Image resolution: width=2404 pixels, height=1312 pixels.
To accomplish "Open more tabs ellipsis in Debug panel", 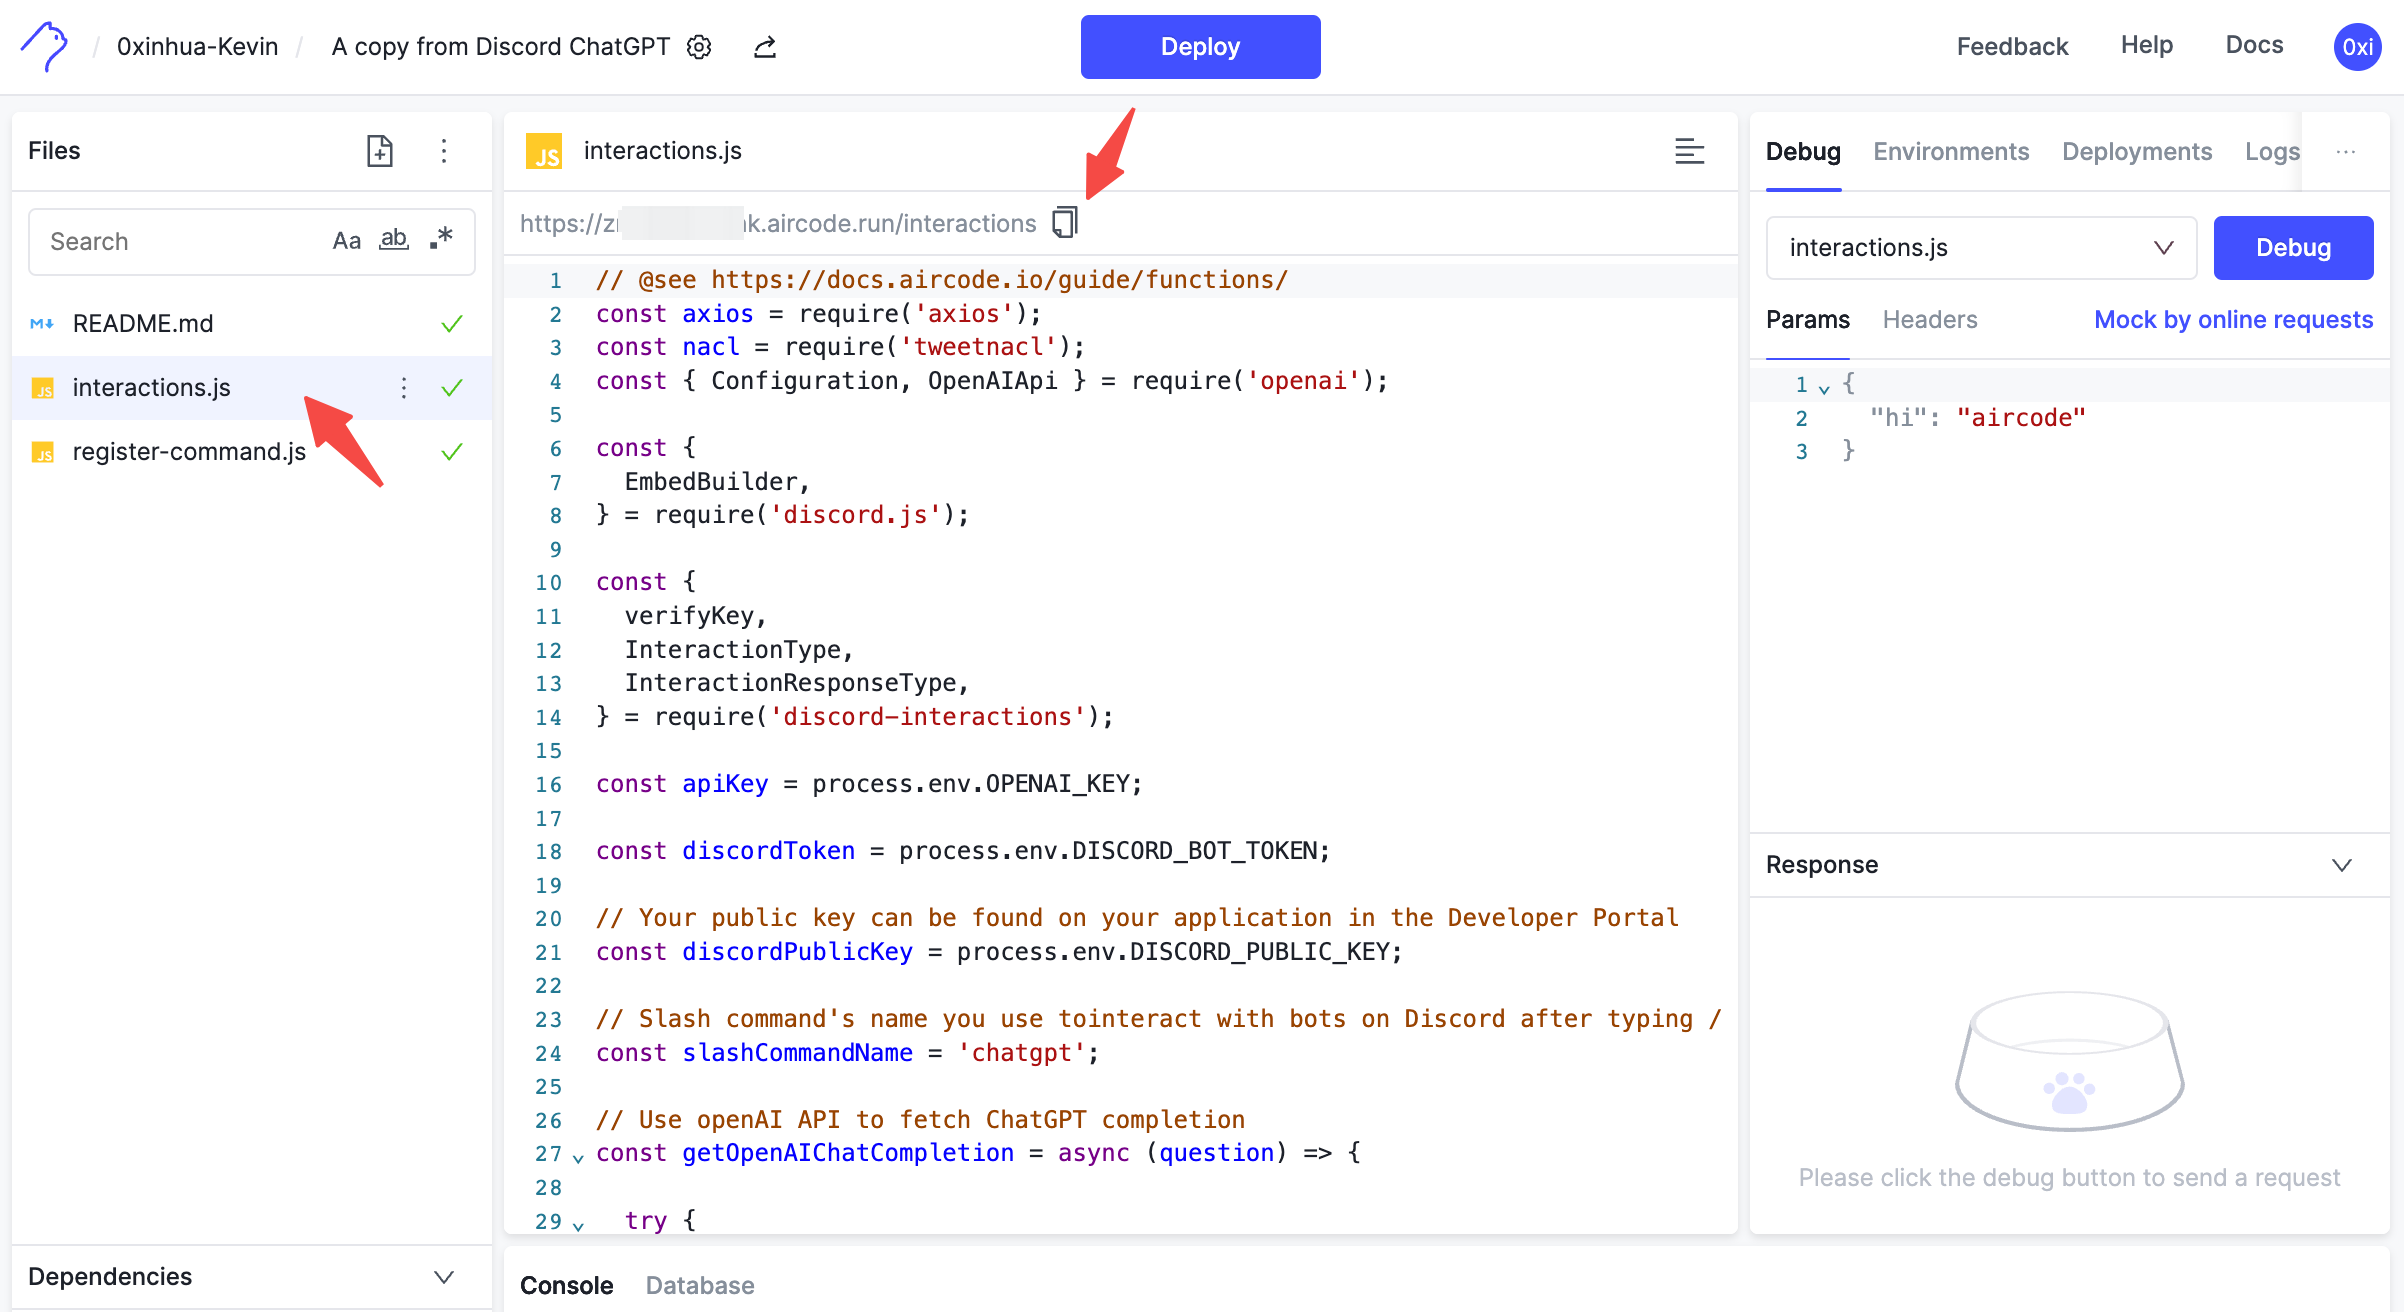I will [2346, 151].
